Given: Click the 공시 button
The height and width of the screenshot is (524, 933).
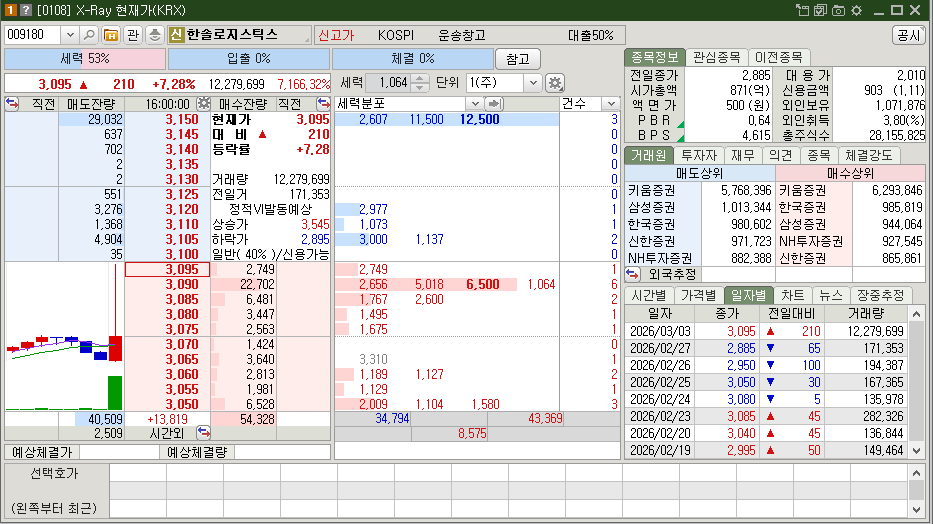Looking at the screenshot, I should [908, 35].
